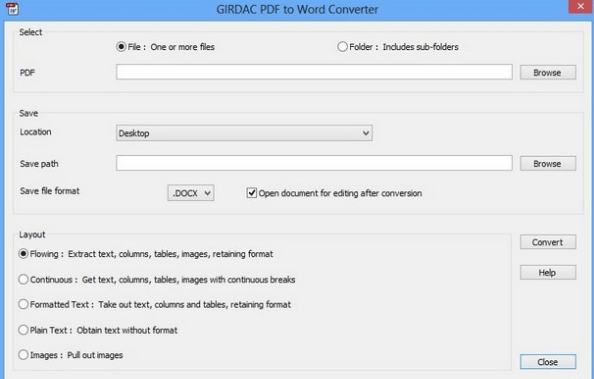Click the Save path input field

coord(314,163)
